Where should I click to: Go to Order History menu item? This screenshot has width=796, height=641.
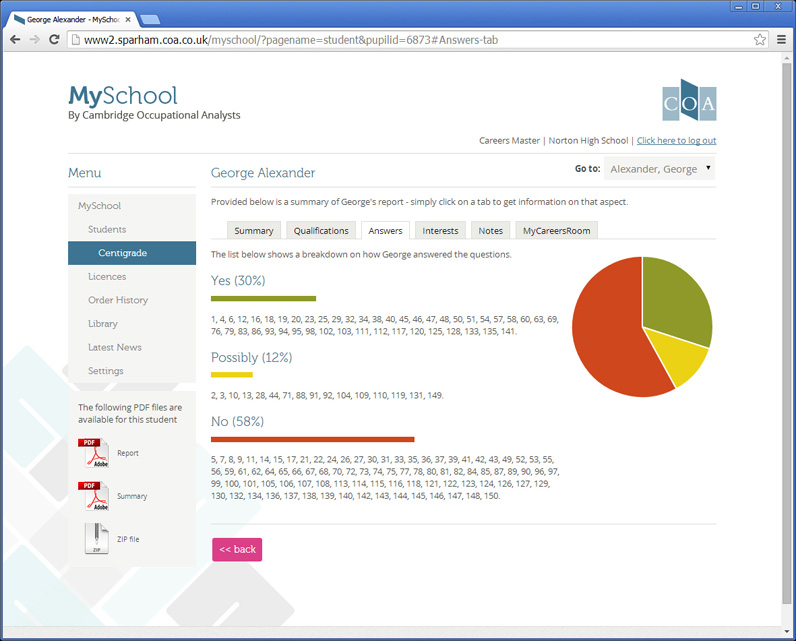click(118, 300)
